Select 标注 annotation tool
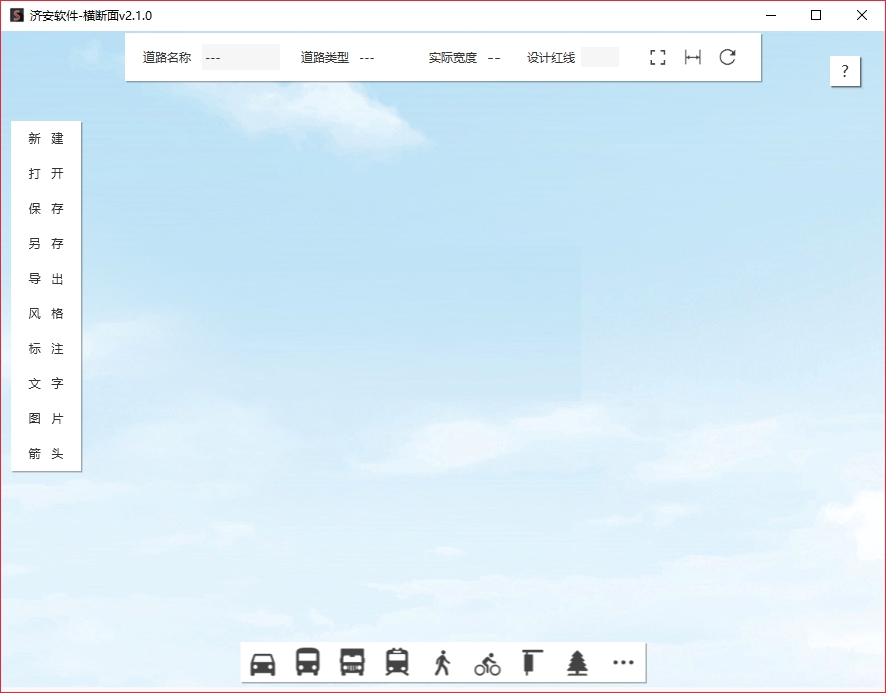The height and width of the screenshot is (693, 886). pos(46,349)
